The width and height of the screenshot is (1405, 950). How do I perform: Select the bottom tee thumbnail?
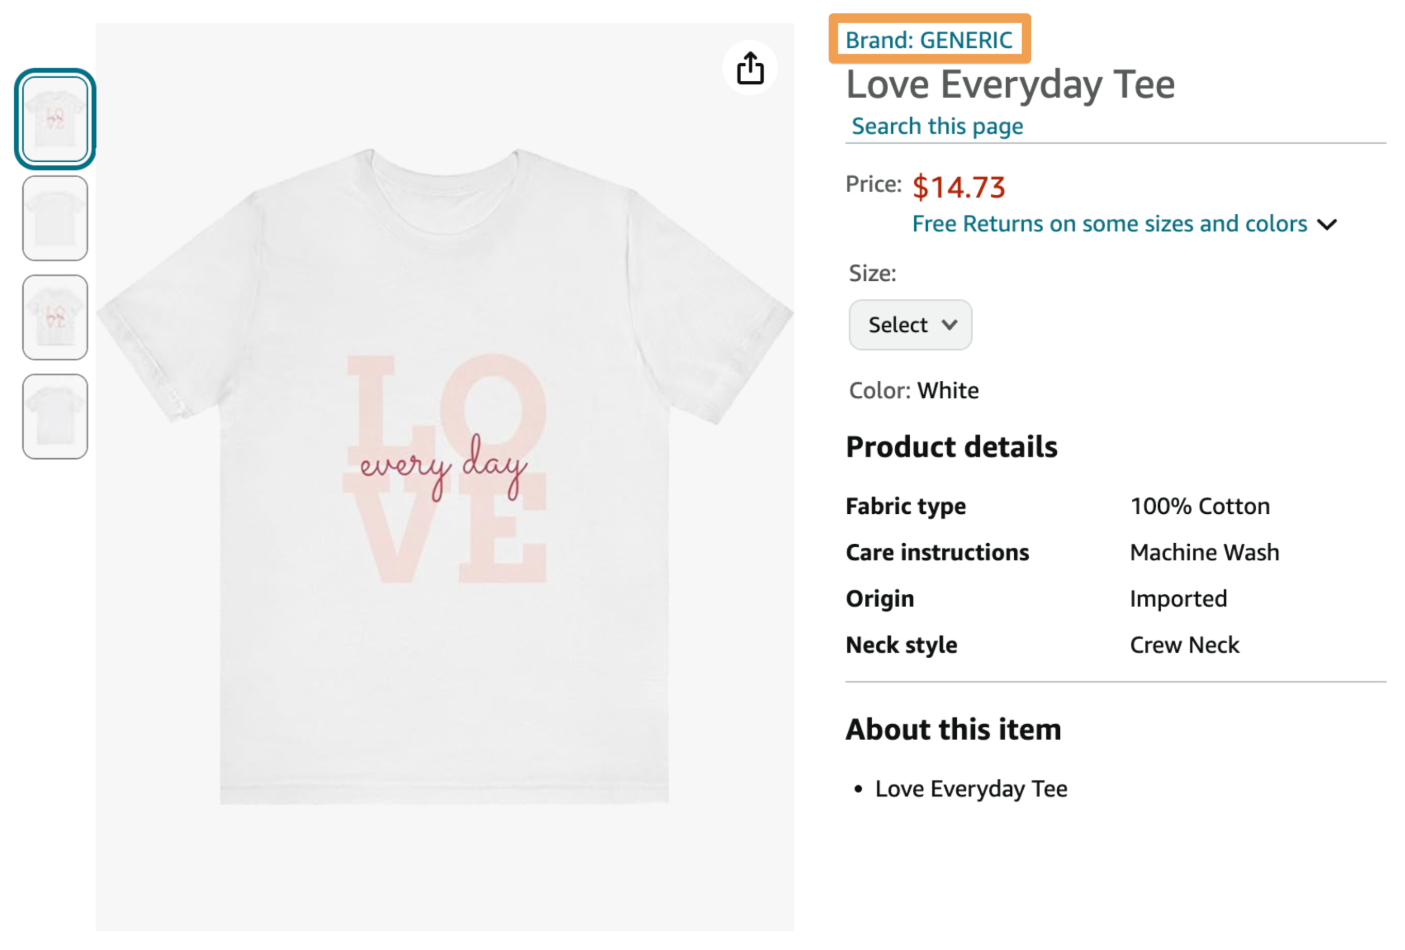55,416
